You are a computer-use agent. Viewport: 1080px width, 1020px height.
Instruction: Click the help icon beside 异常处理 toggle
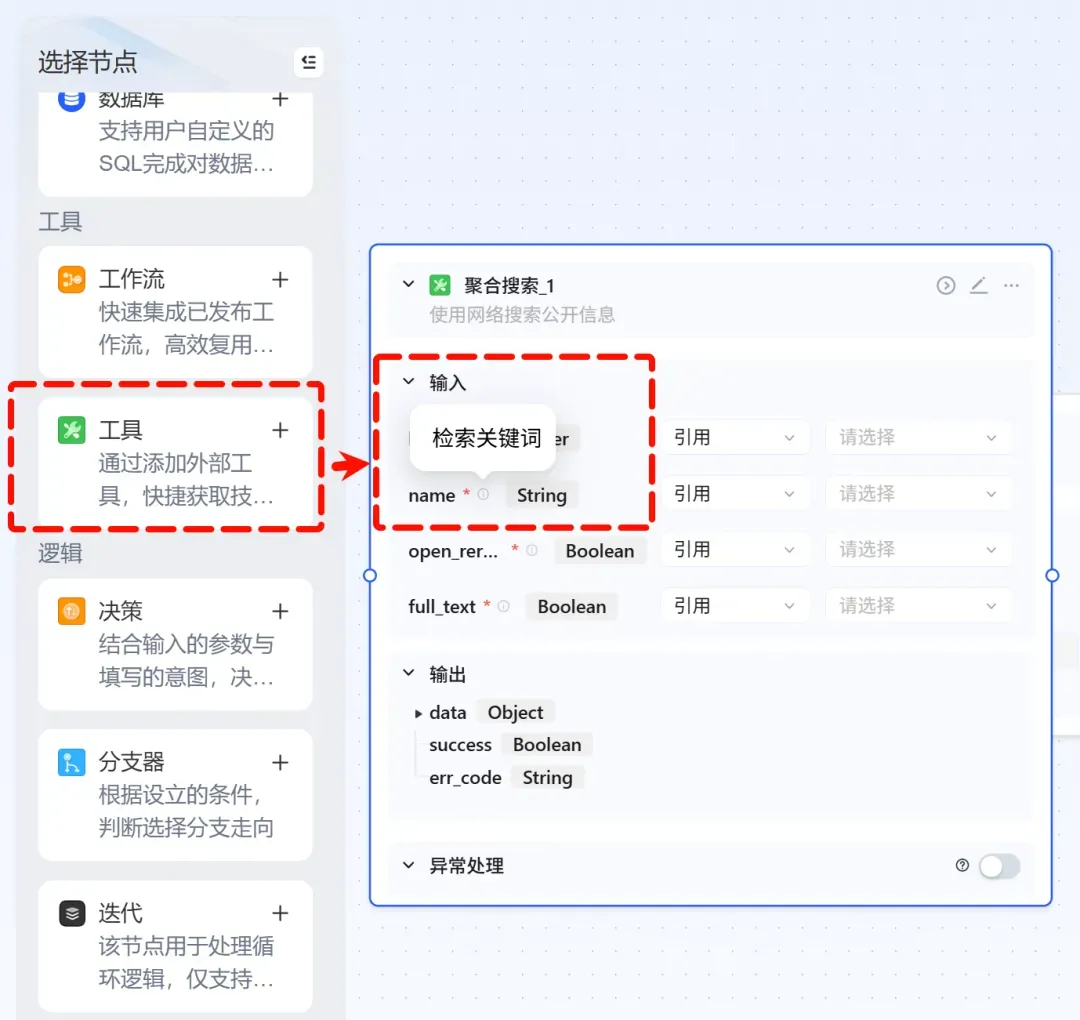pyautogui.click(x=962, y=865)
